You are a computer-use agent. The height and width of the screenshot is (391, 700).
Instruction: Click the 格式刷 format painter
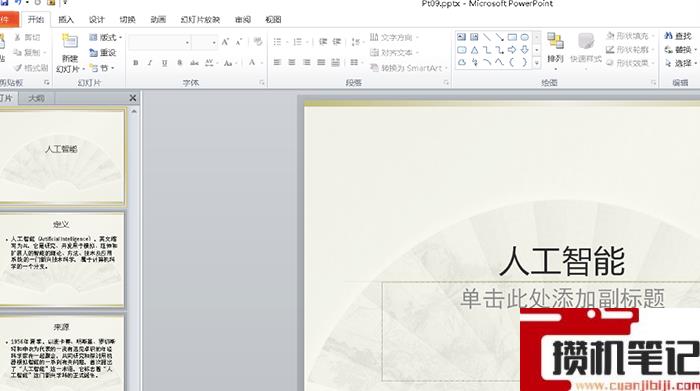pos(31,68)
